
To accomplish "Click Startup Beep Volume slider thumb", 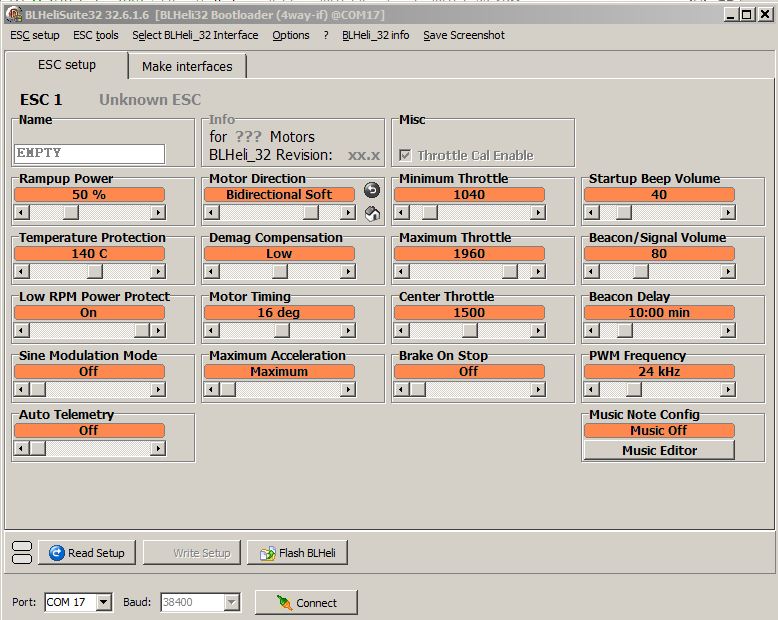I will (624, 212).
